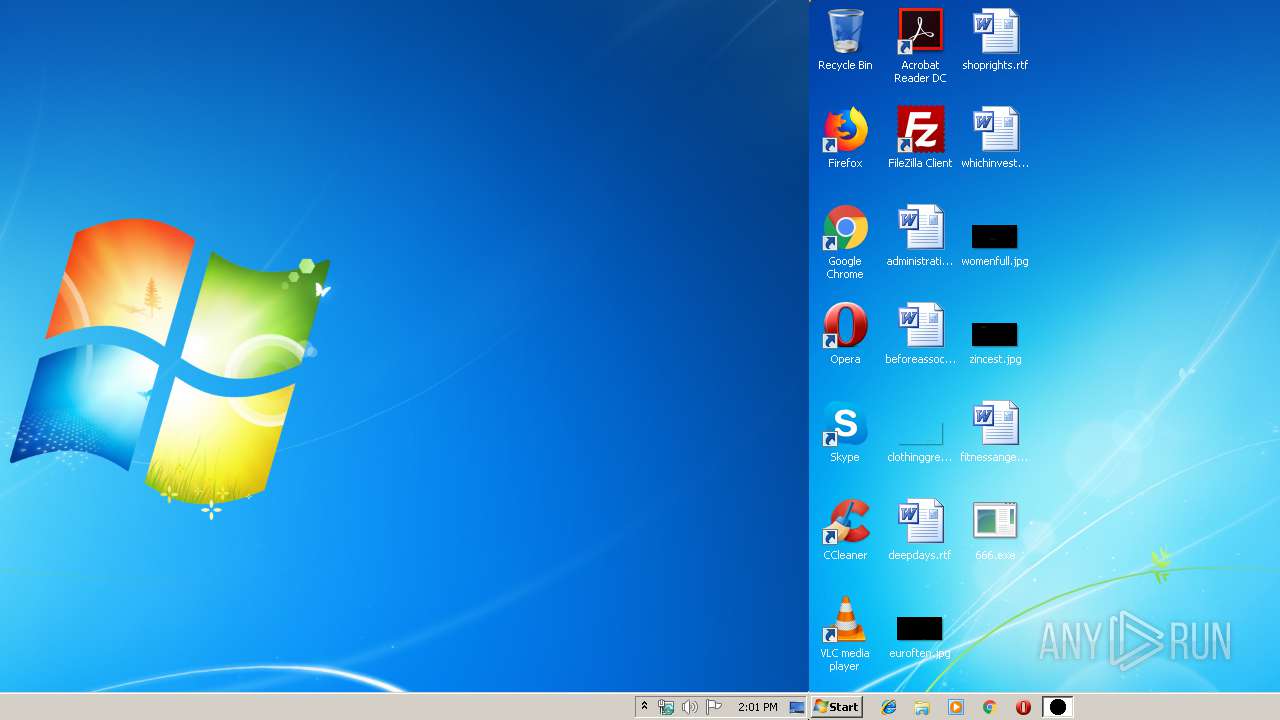Click the 2:01 PM clock

point(758,707)
